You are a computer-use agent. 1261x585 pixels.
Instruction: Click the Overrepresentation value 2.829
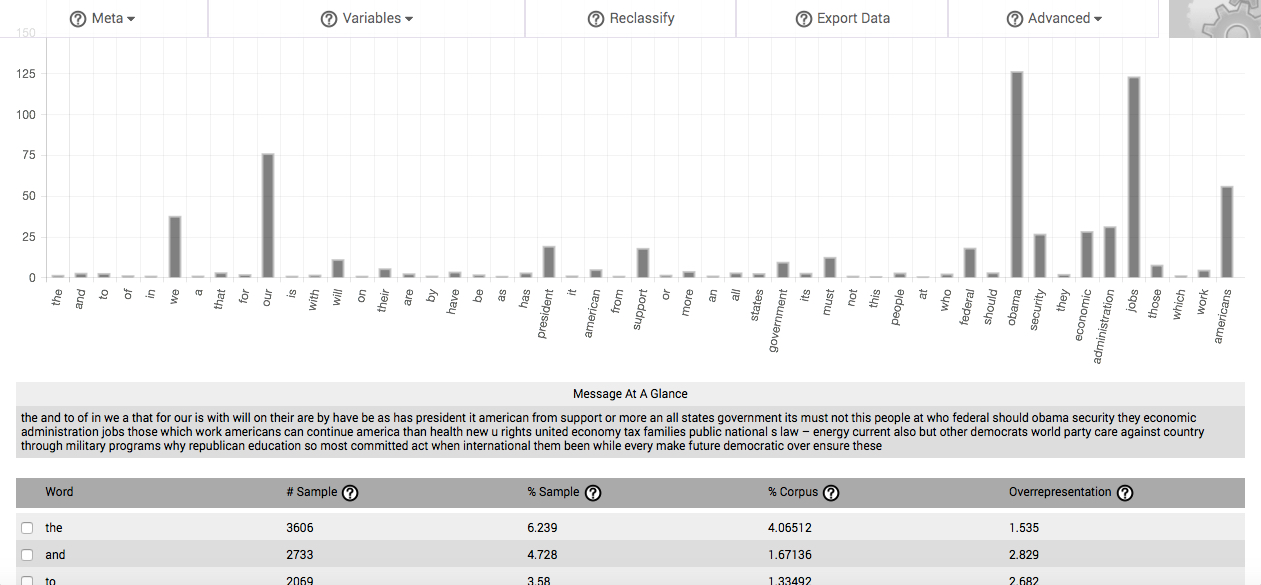1024,555
